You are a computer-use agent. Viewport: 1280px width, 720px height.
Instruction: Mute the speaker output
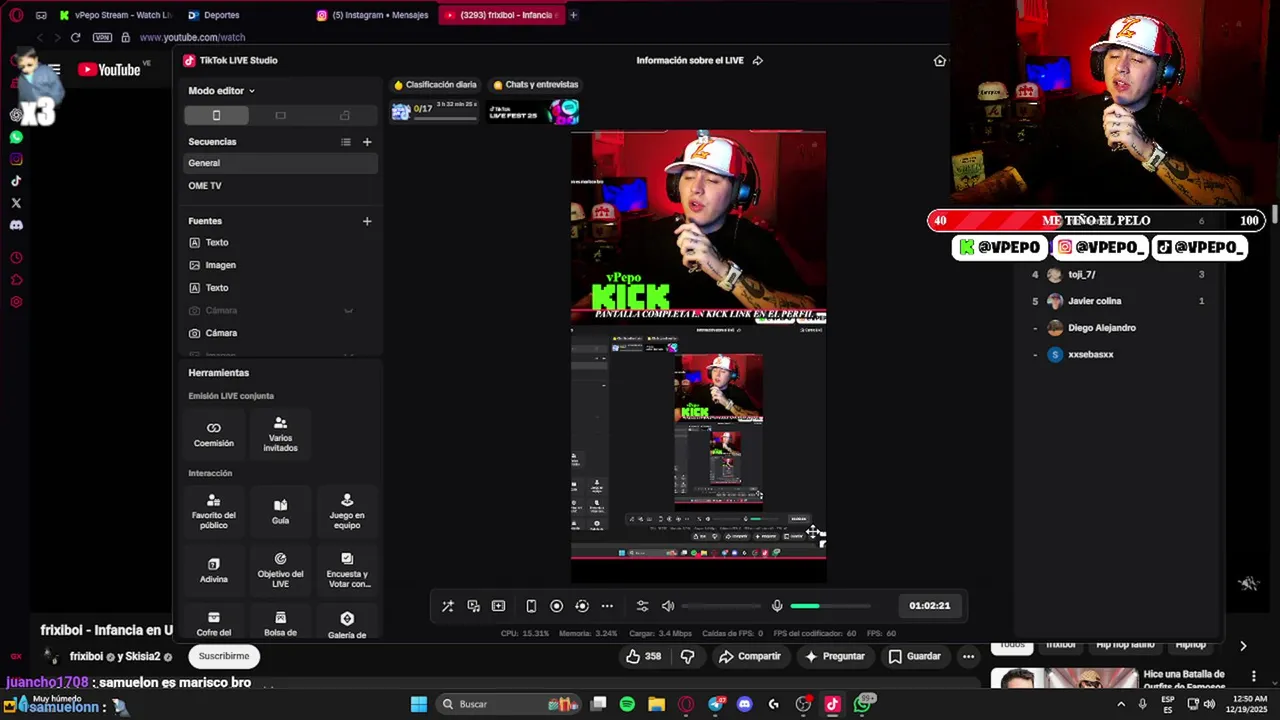(668, 606)
